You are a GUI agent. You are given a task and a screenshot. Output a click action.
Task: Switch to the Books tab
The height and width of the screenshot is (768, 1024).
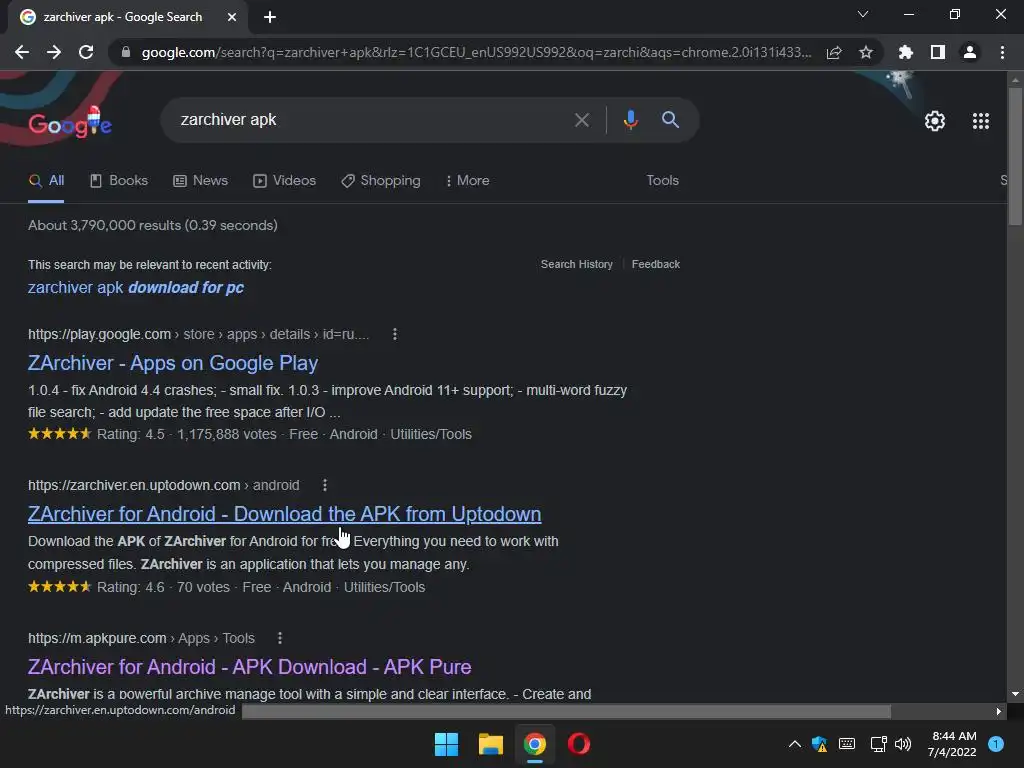(119, 181)
